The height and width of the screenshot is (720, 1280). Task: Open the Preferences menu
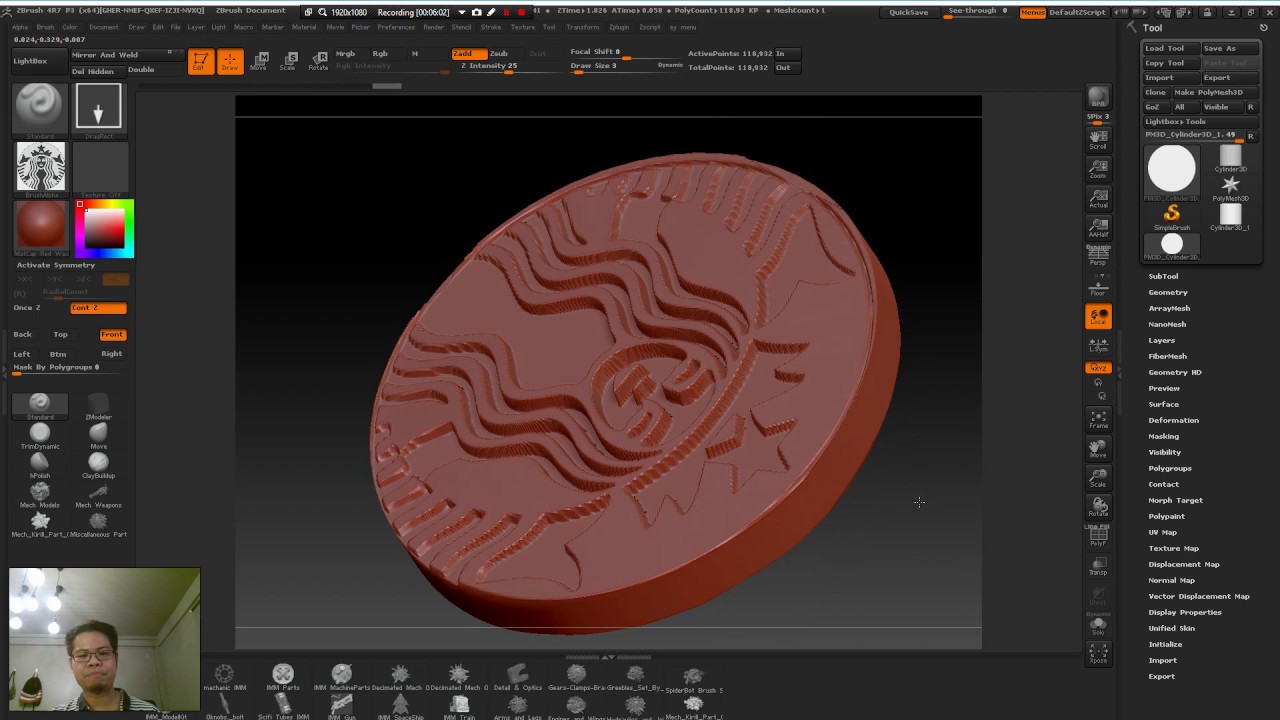[396, 27]
